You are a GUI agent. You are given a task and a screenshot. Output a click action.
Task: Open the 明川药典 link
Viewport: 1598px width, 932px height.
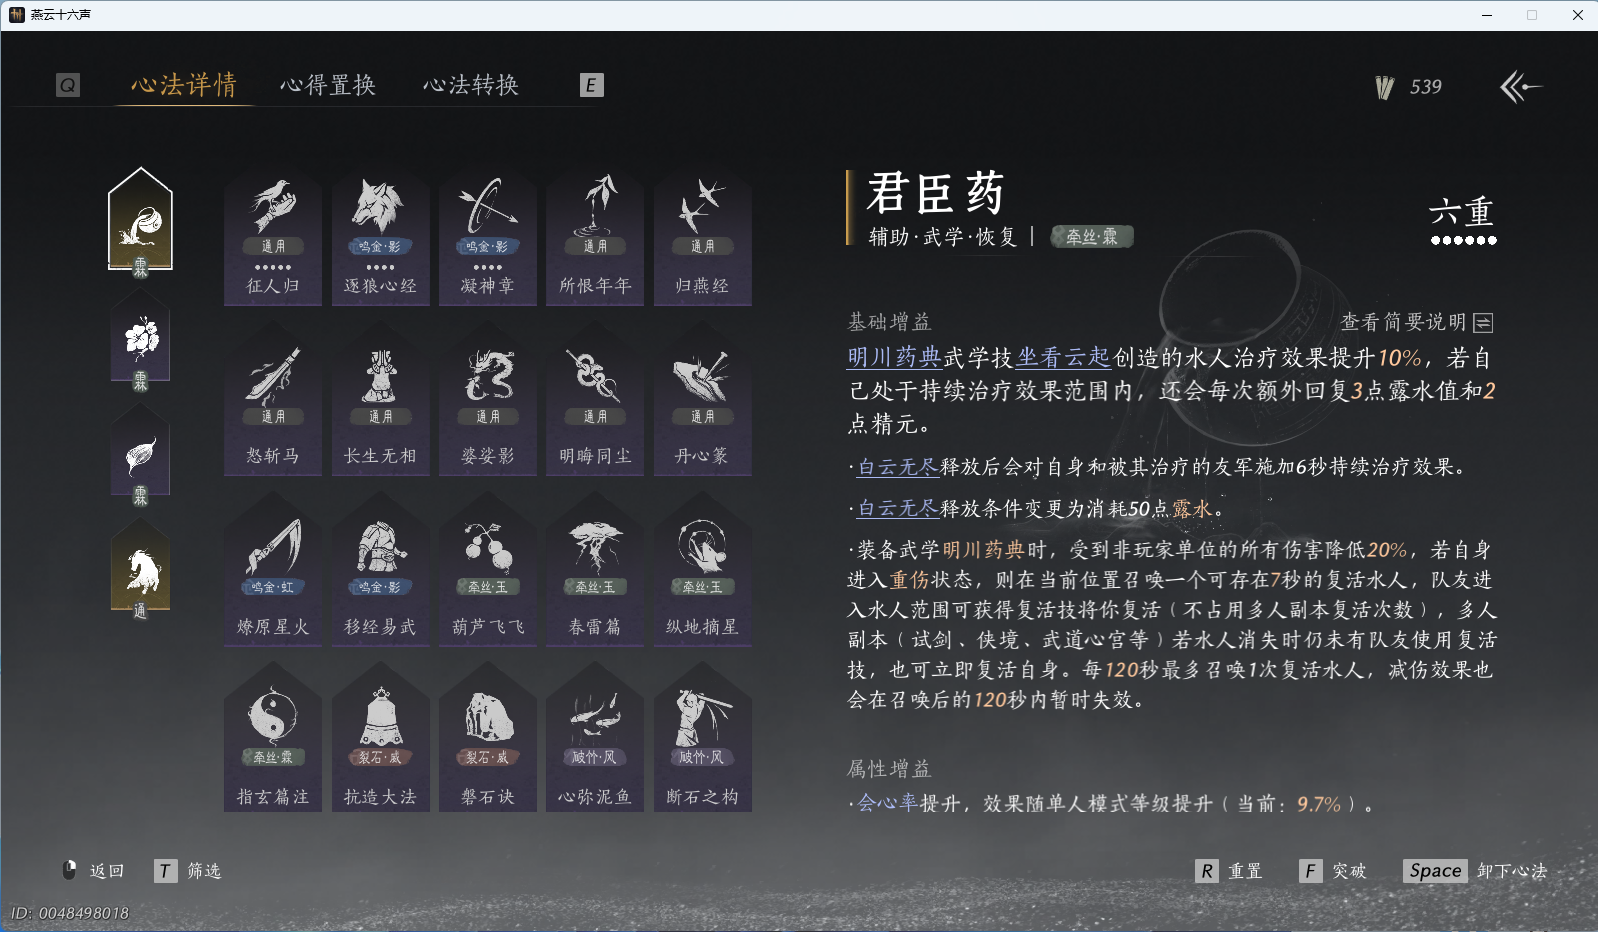(x=894, y=357)
